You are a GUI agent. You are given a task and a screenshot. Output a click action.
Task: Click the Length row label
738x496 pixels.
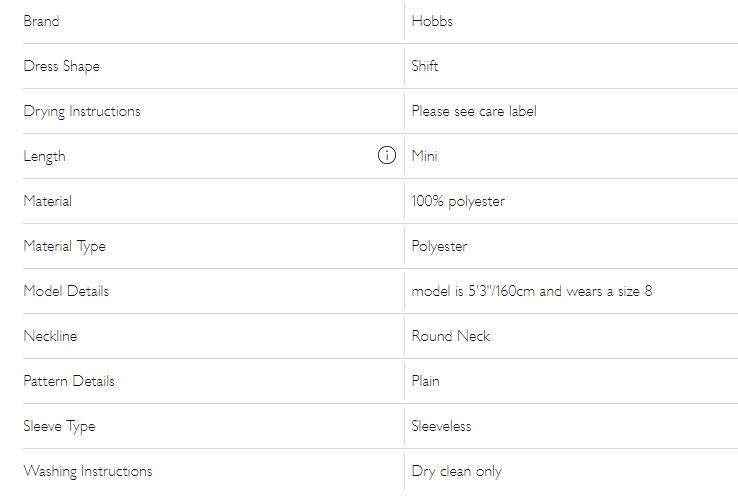[x=44, y=156]
